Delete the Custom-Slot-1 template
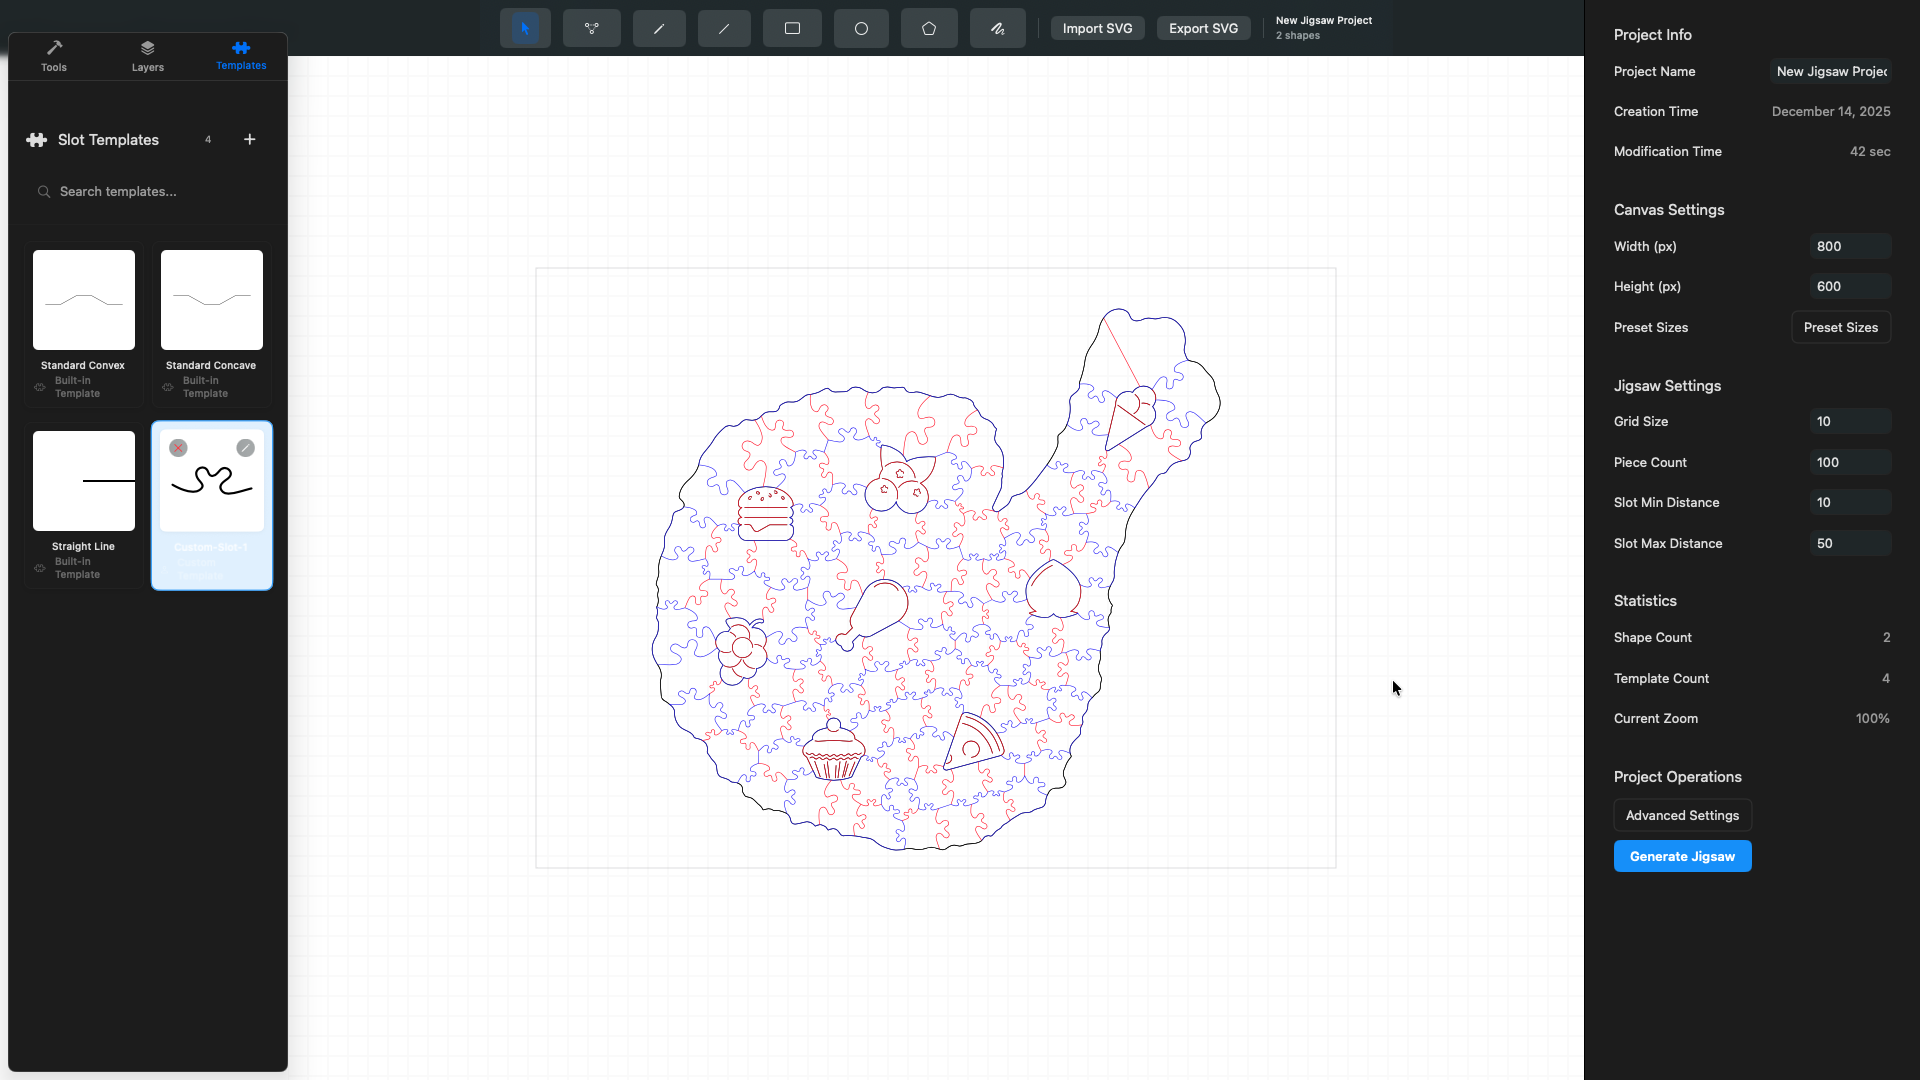The image size is (1920, 1080). pyautogui.click(x=179, y=448)
